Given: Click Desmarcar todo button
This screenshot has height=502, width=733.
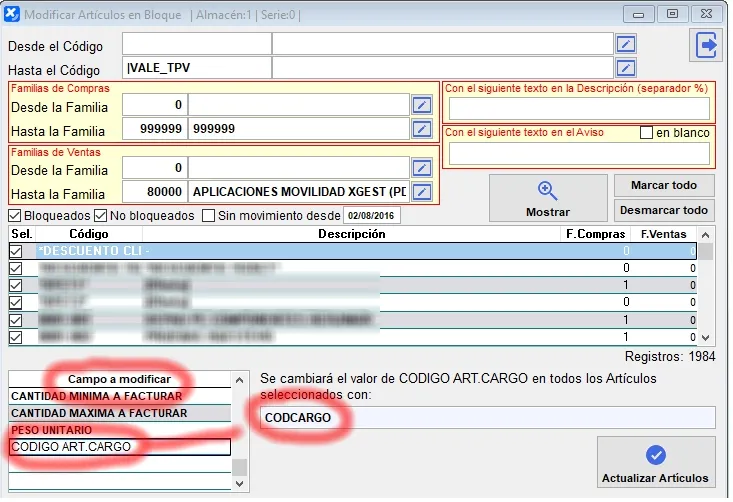Looking at the screenshot, I should click(x=664, y=210).
